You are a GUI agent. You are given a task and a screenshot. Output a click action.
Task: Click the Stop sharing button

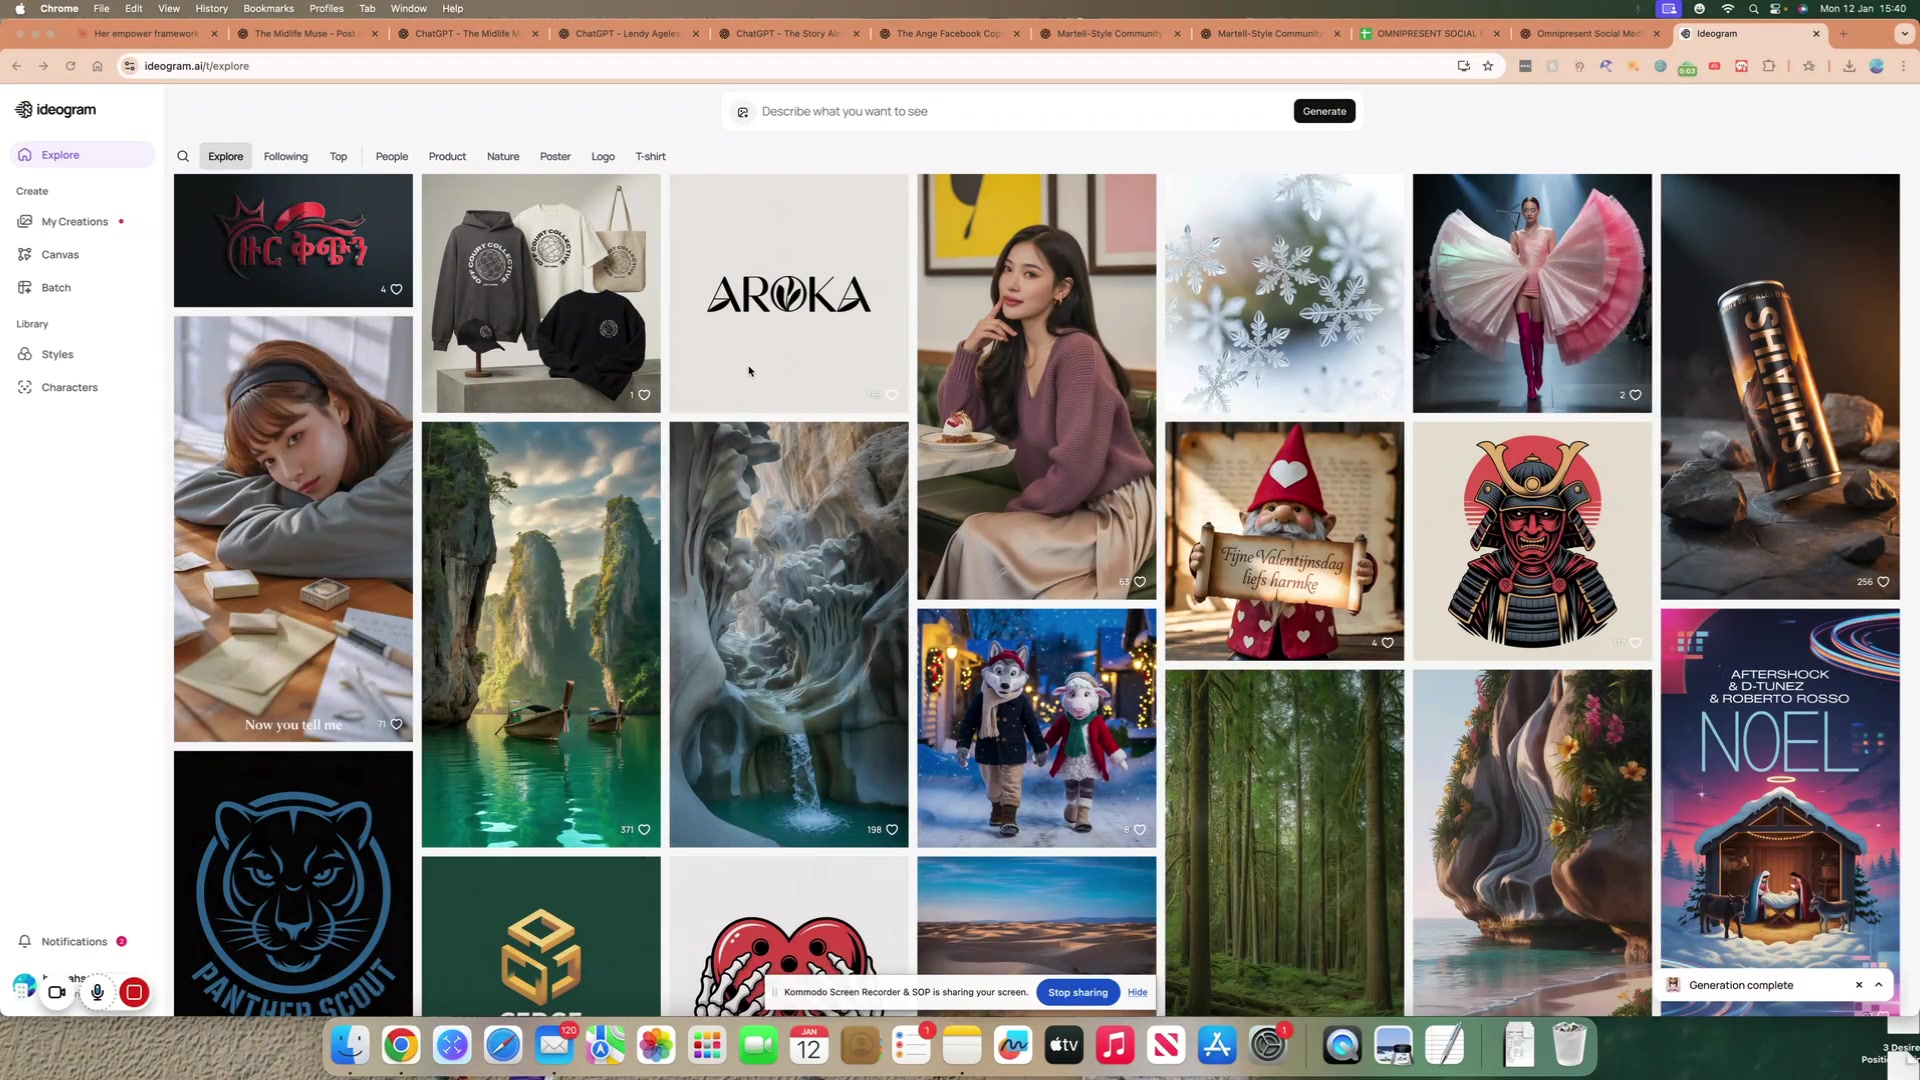click(x=1077, y=993)
